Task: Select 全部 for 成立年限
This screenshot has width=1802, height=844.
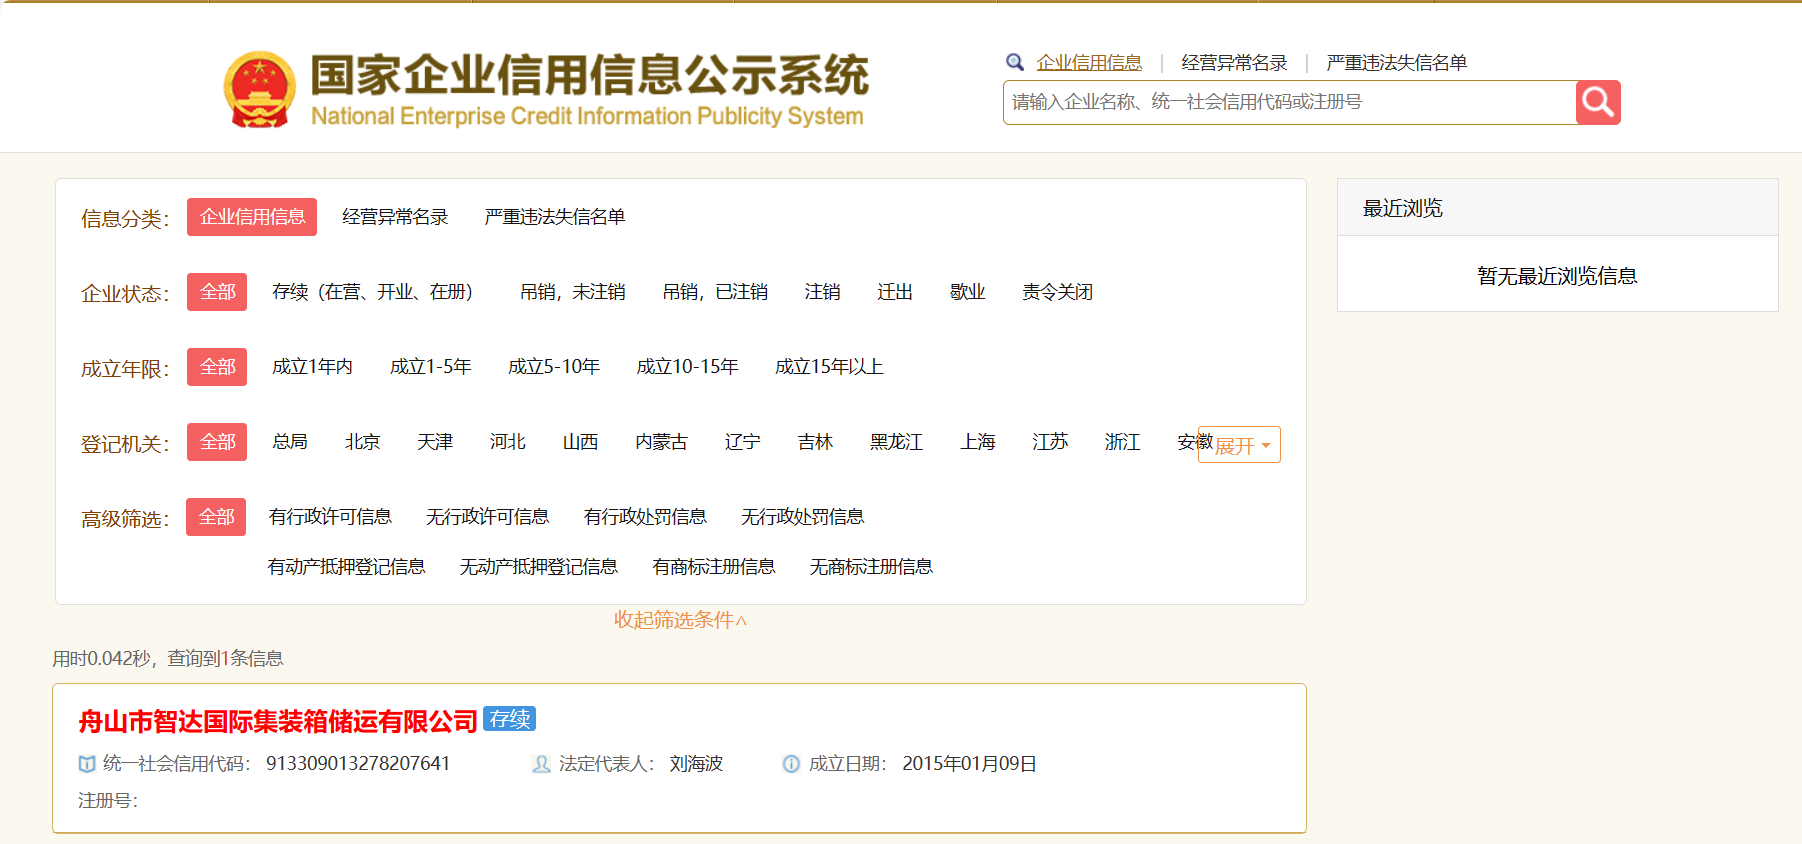Action: pos(217,367)
